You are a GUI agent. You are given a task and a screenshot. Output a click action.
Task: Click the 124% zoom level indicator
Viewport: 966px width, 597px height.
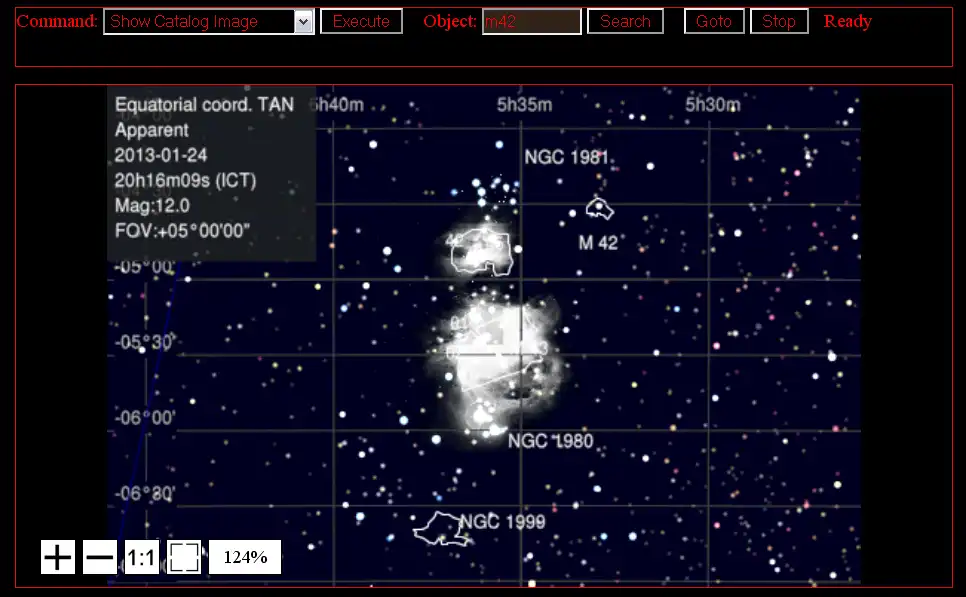coord(245,557)
